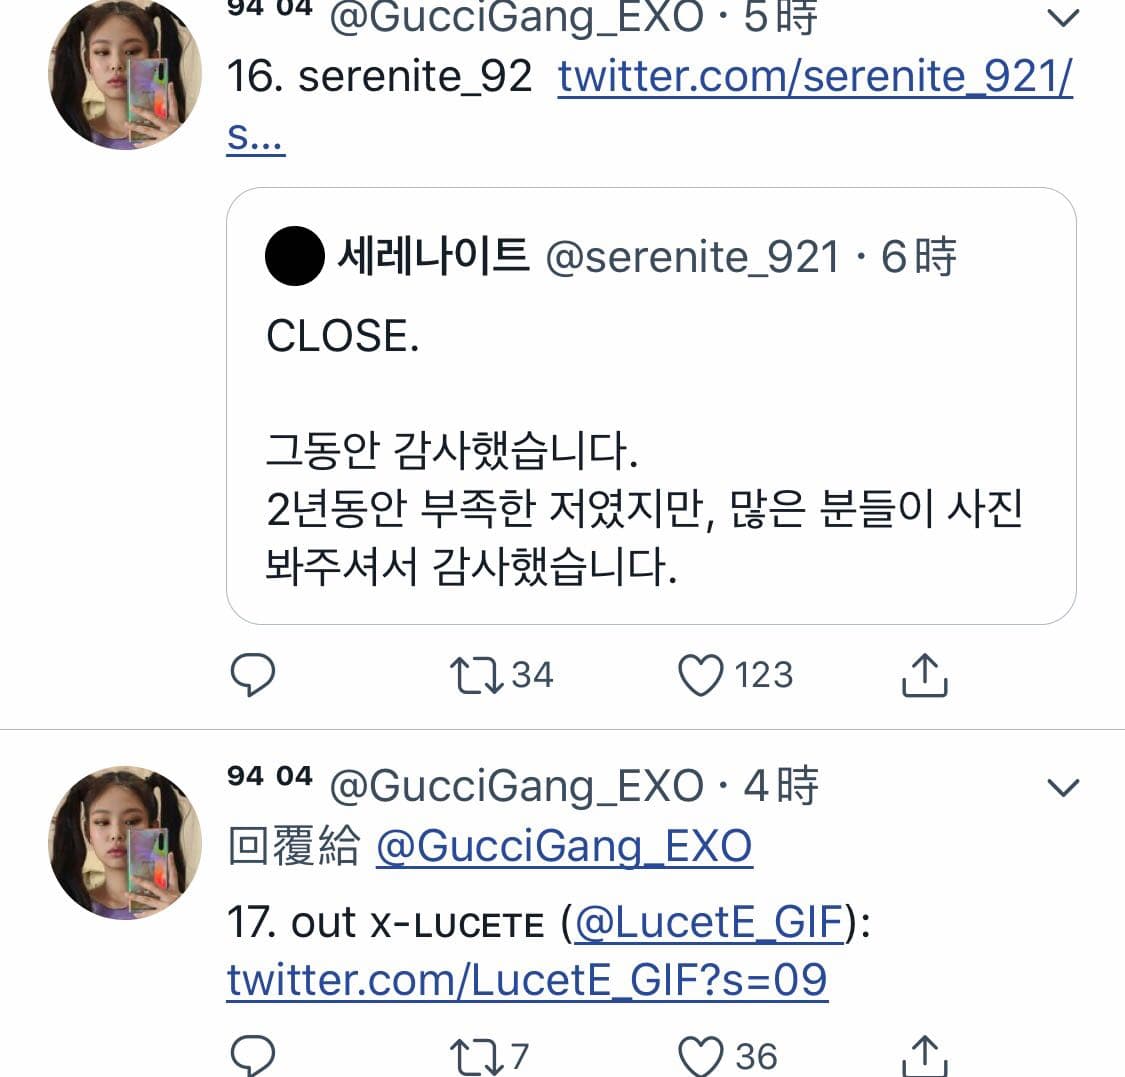Open the chevron menu on first tweet
Viewport: 1125px width, 1077px height.
(1063, 17)
